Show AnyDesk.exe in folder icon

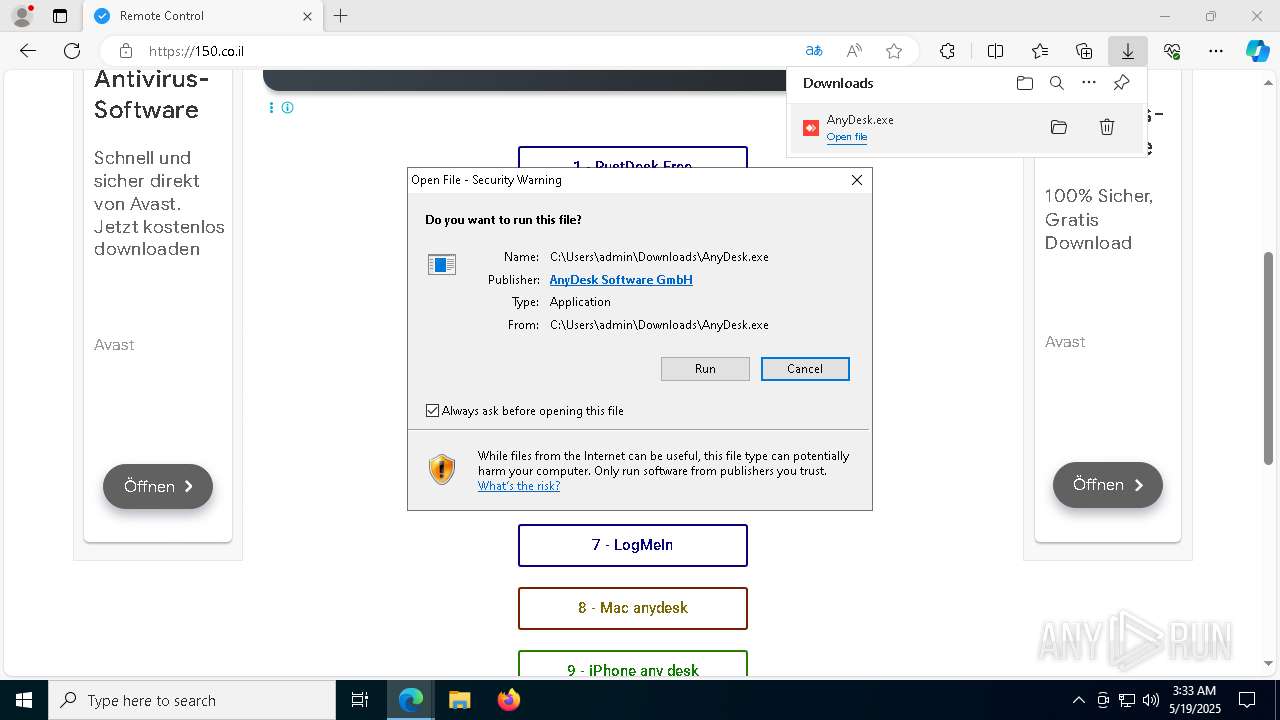coord(1059,127)
